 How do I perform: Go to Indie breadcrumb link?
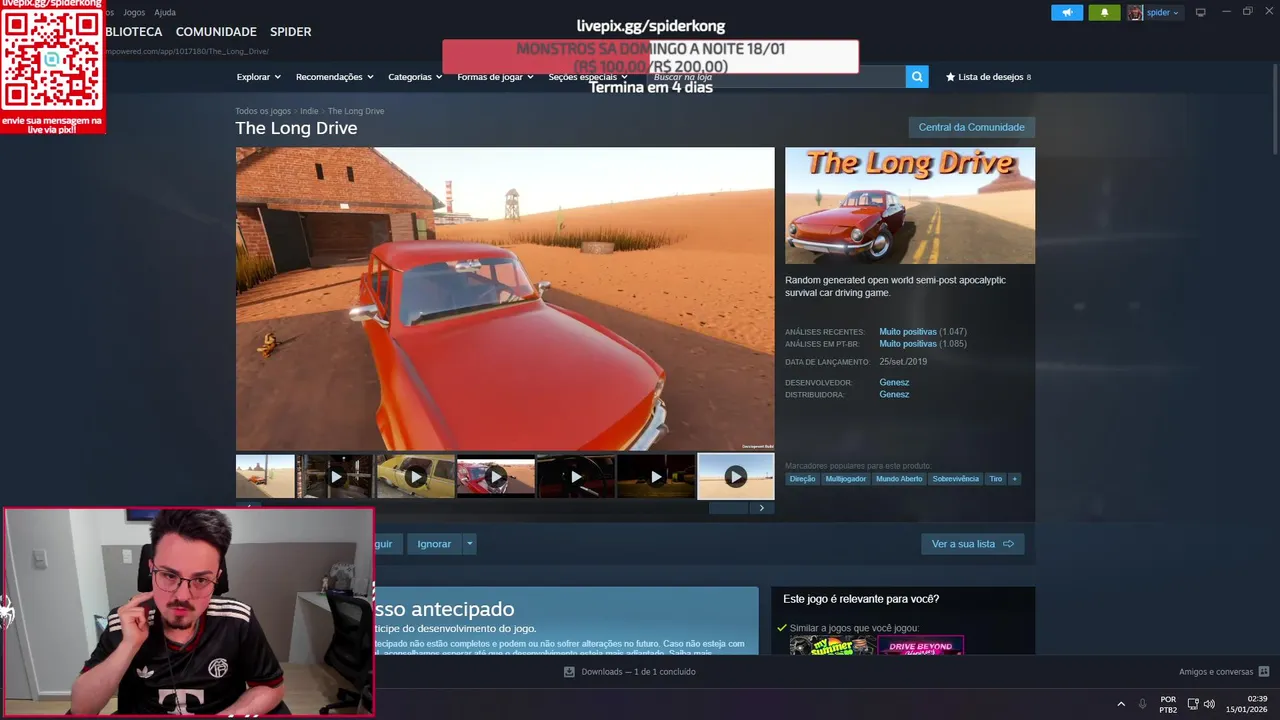pyautogui.click(x=309, y=111)
